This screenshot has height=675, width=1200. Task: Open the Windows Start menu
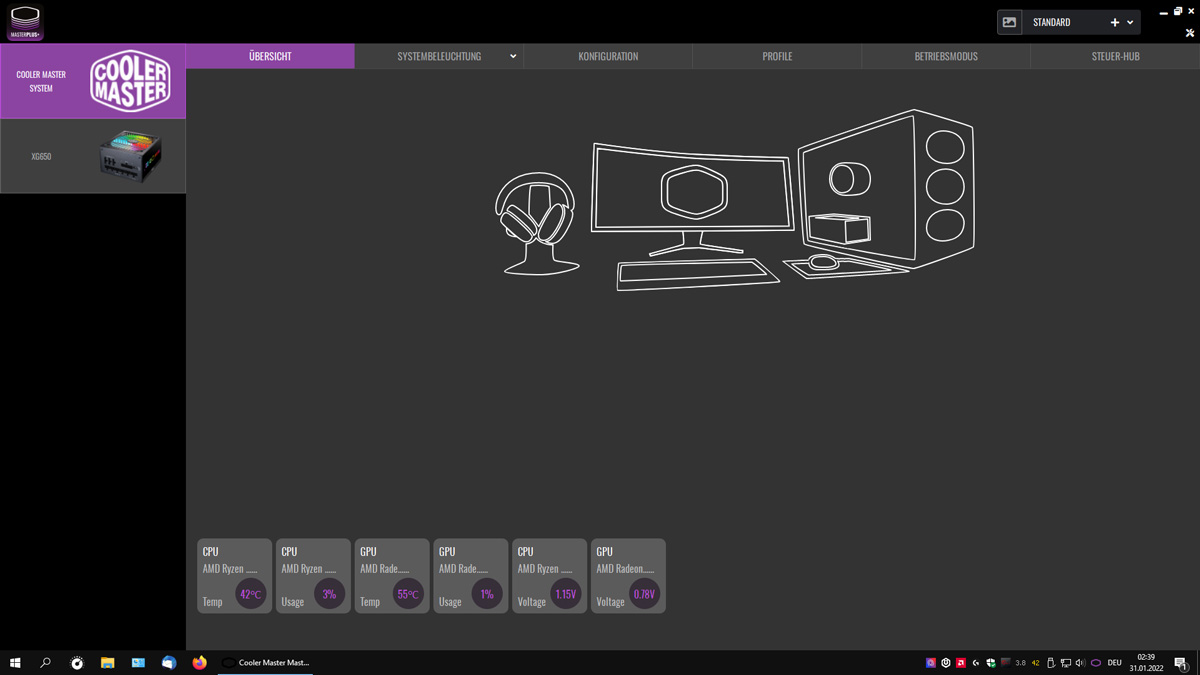point(15,663)
